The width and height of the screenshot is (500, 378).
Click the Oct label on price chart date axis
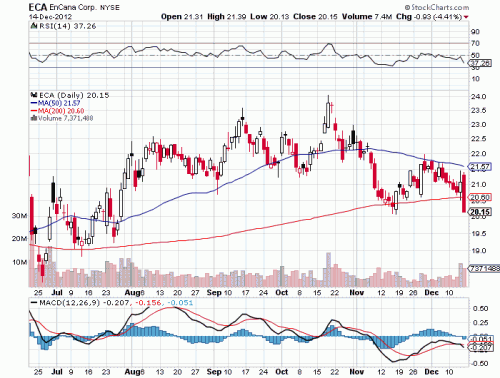(x=282, y=292)
